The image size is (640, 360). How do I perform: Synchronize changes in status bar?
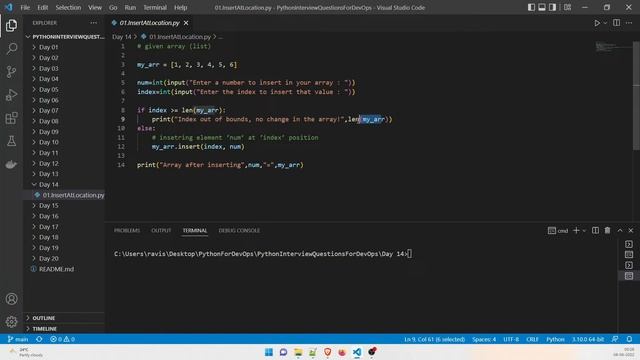(x=39, y=339)
